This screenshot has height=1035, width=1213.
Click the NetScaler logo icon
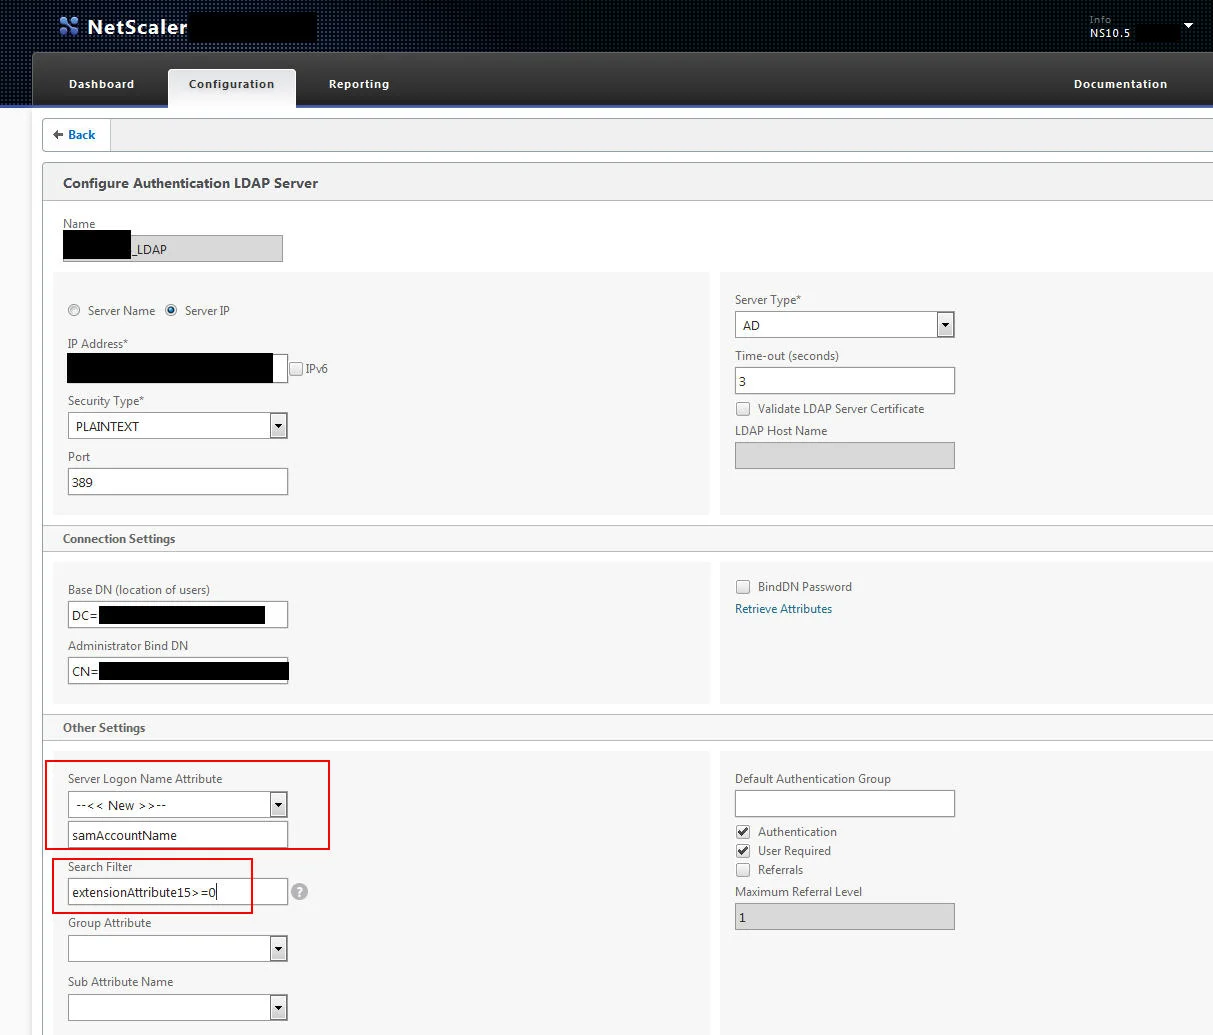[68, 27]
